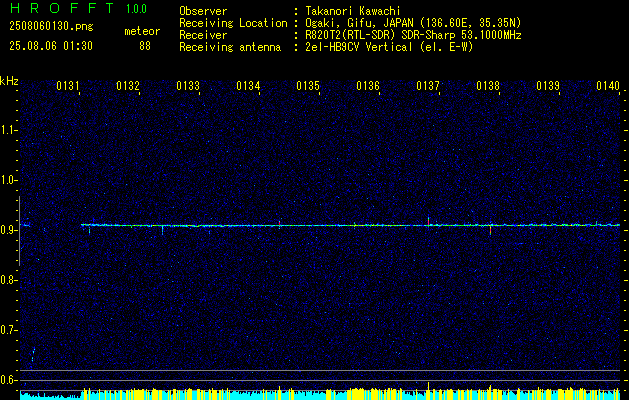Click the 0135 time marker

tap(308, 86)
